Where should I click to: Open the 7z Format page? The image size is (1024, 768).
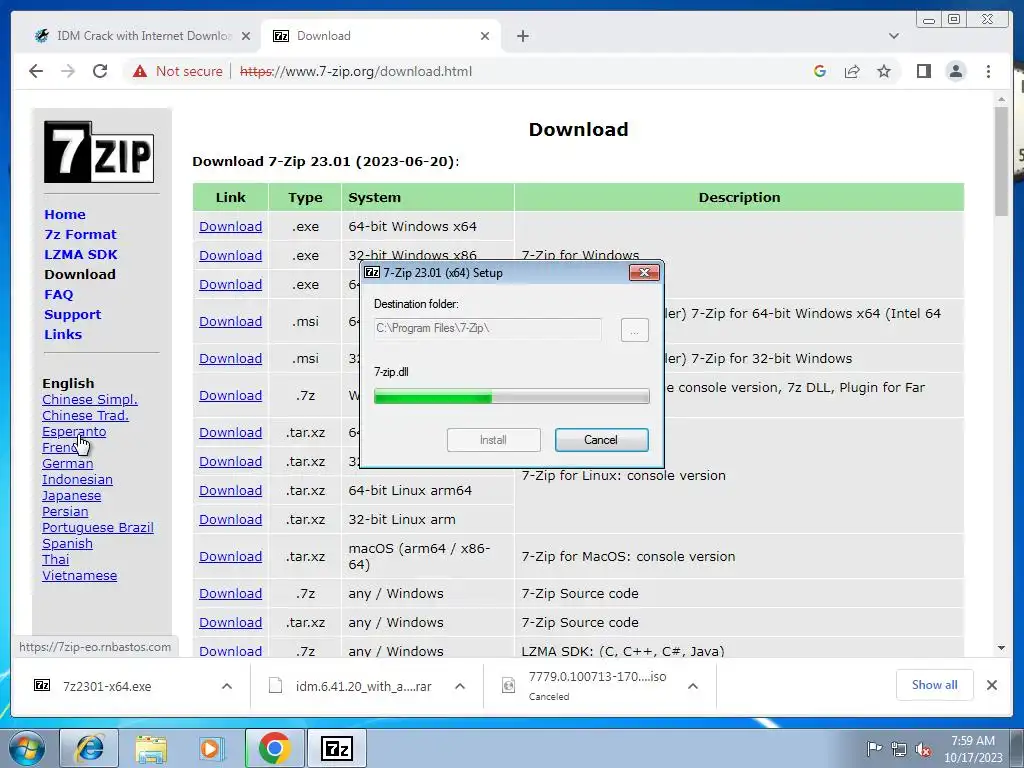80,234
